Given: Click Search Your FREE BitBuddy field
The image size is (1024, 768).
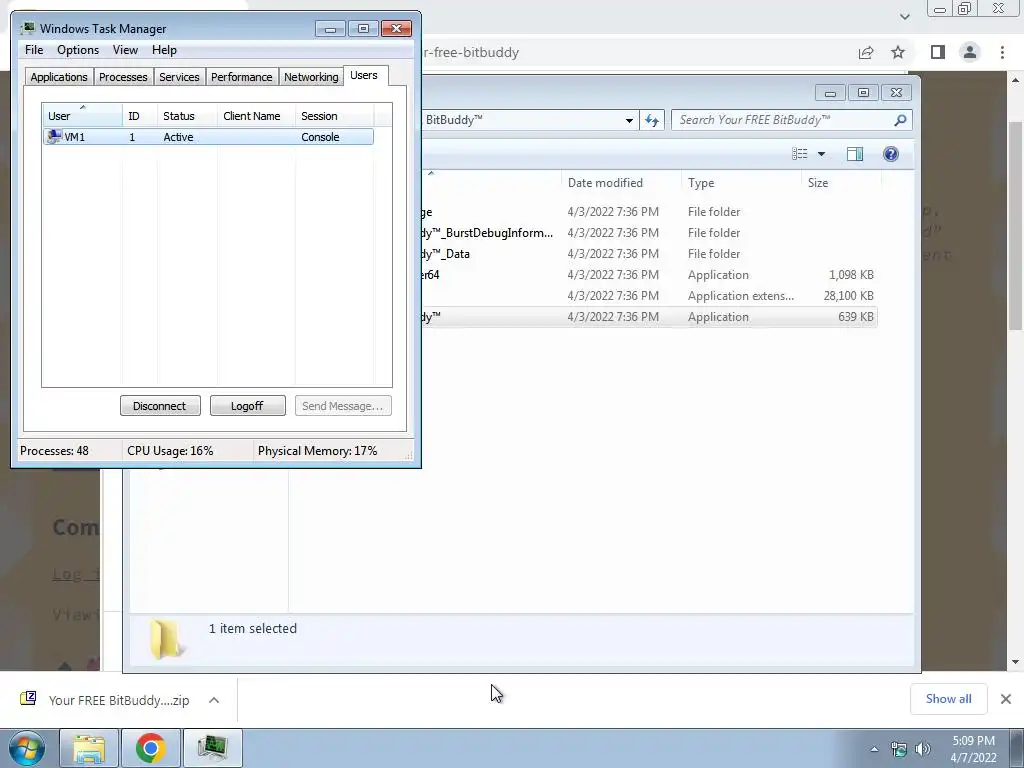Looking at the screenshot, I should pos(792,120).
